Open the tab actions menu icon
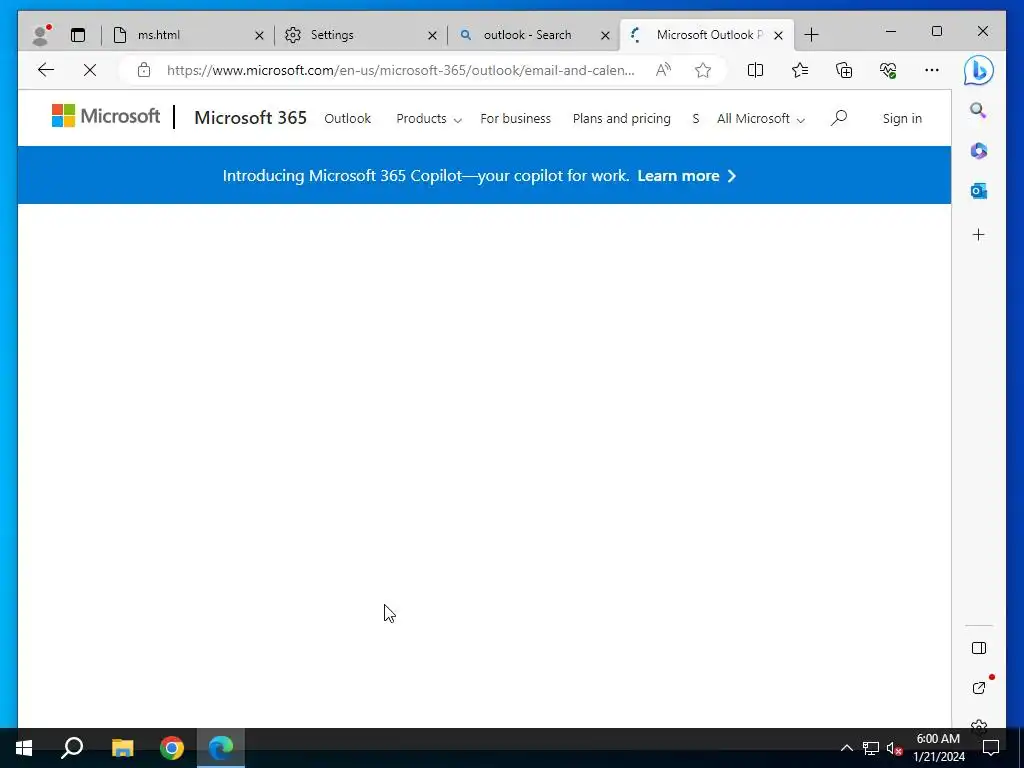 78,35
